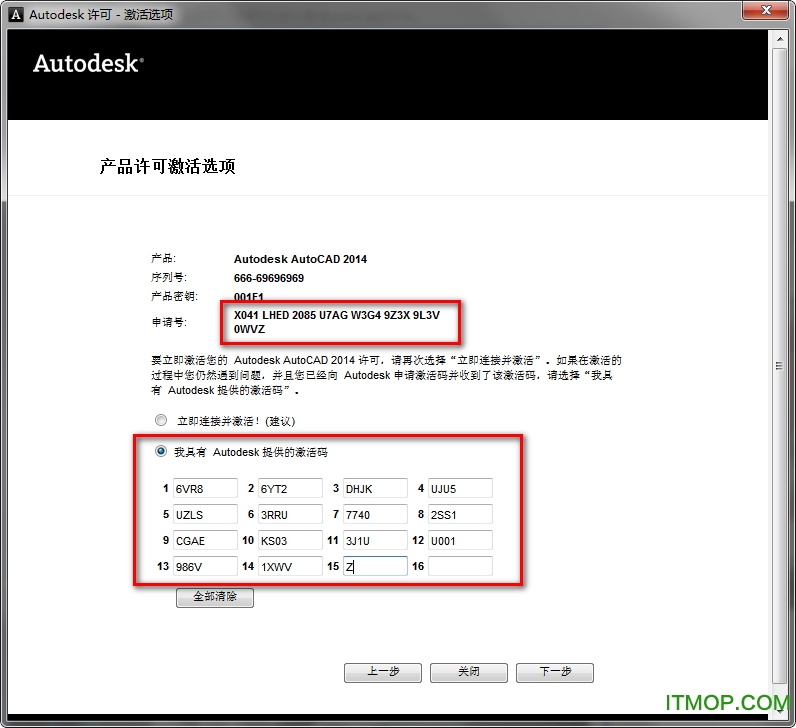796x728 pixels.
Task: Click the Autodesk 'A' title bar icon
Action: [15, 14]
